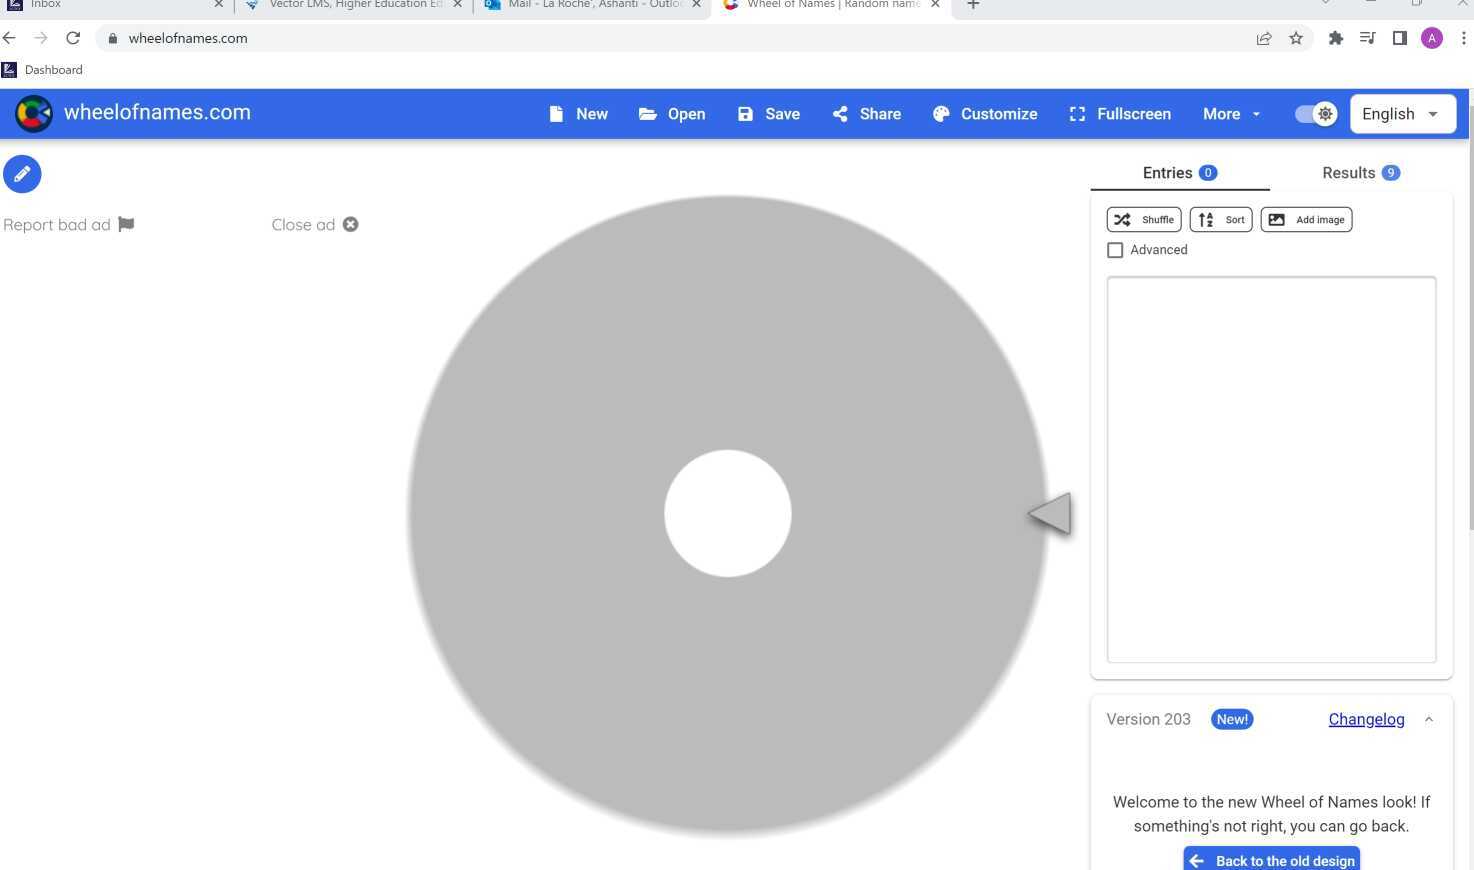The image size is (1474, 870).
Task: Click the New wheel file icon
Action: [557, 114]
